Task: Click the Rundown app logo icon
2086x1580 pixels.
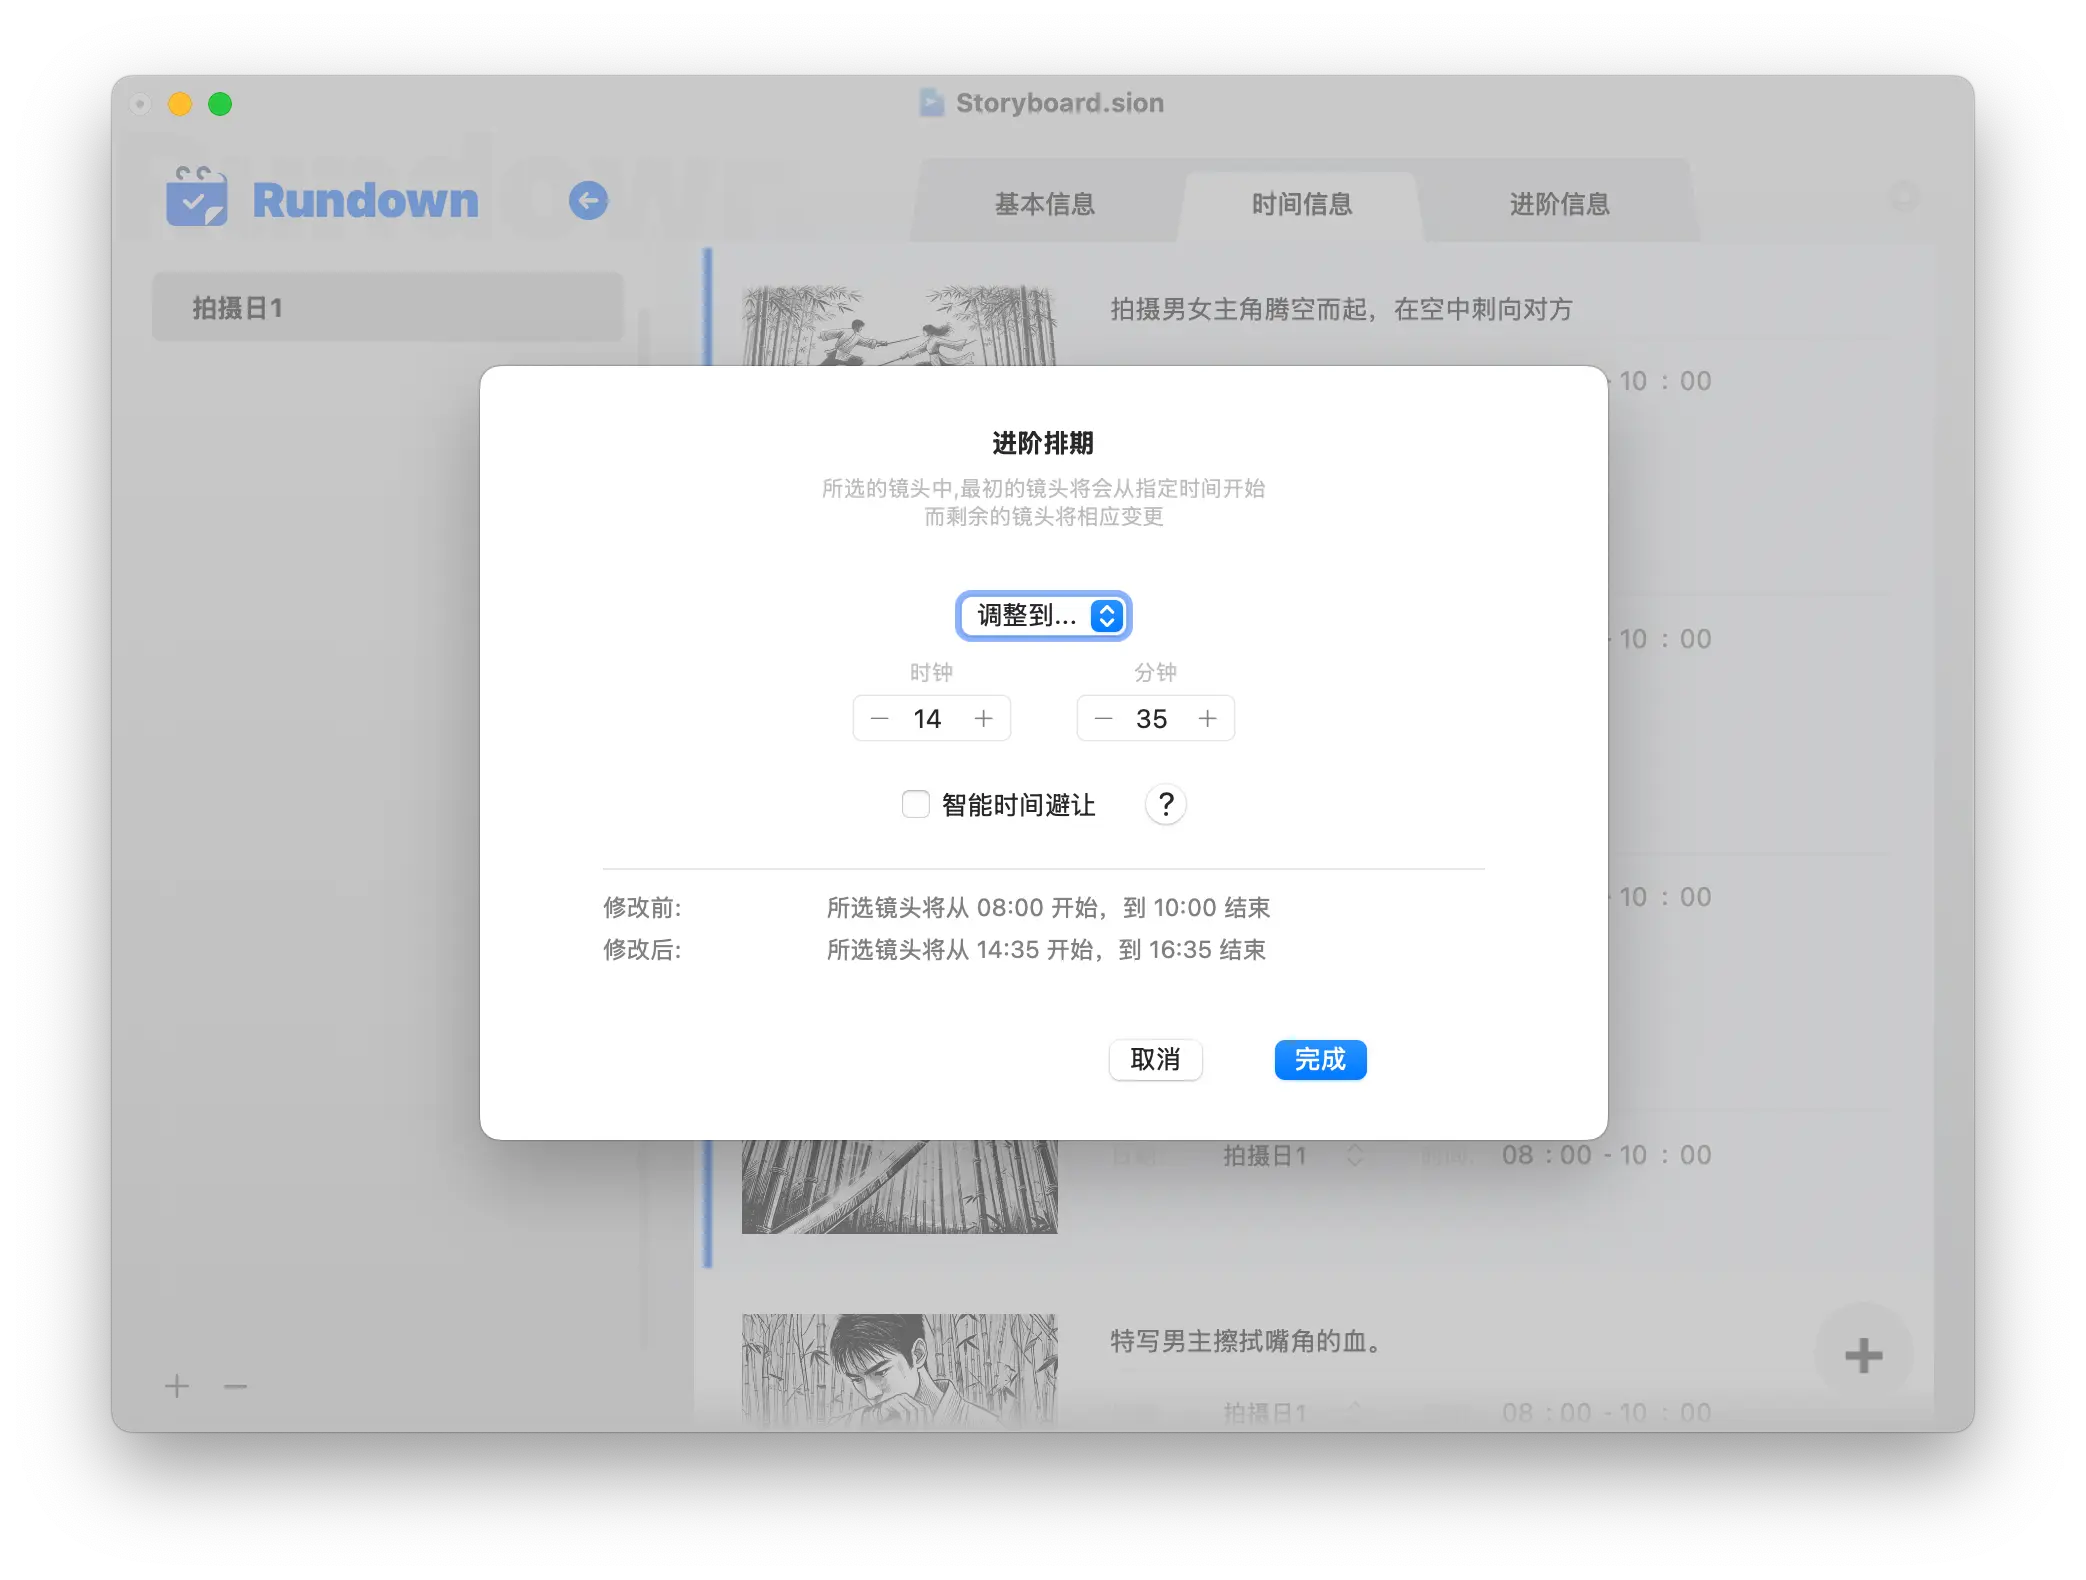Action: point(196,197)
